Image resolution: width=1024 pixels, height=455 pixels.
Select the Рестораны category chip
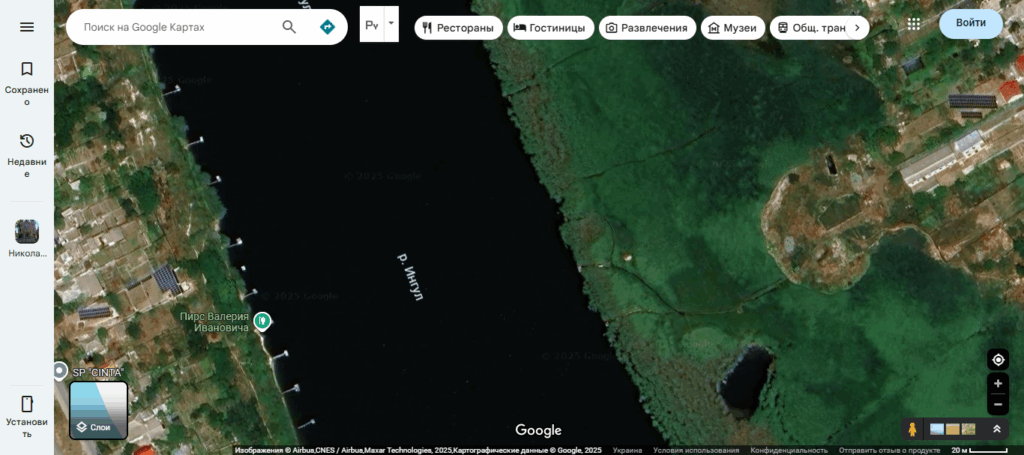[x=458, y=28]
